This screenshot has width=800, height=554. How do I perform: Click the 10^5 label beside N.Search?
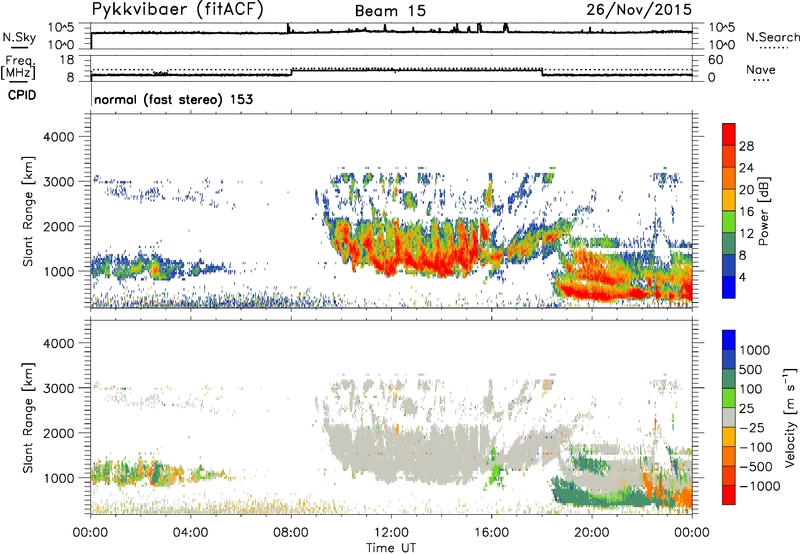coord(722,27)
